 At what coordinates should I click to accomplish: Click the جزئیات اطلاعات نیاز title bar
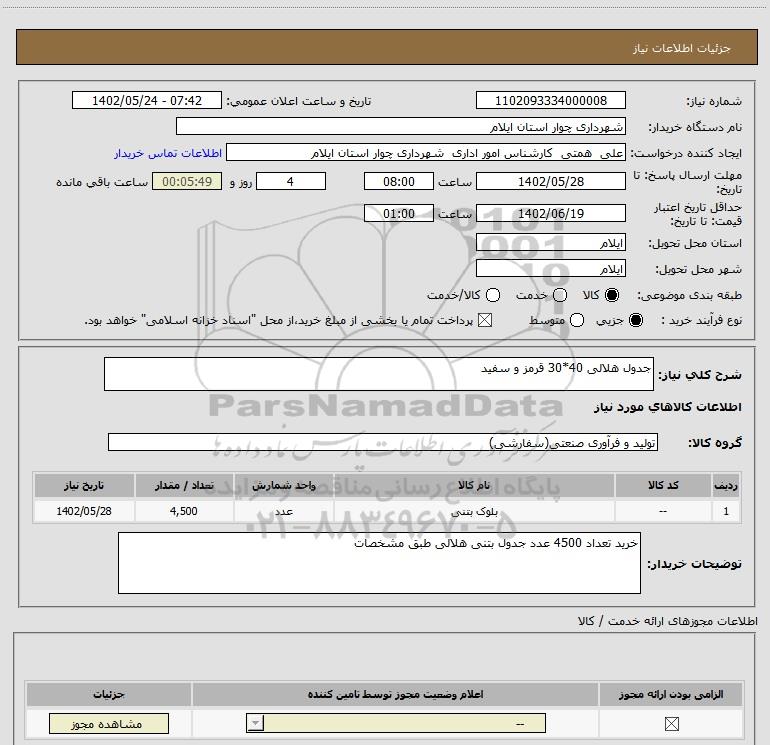click(x=386, y=47)
